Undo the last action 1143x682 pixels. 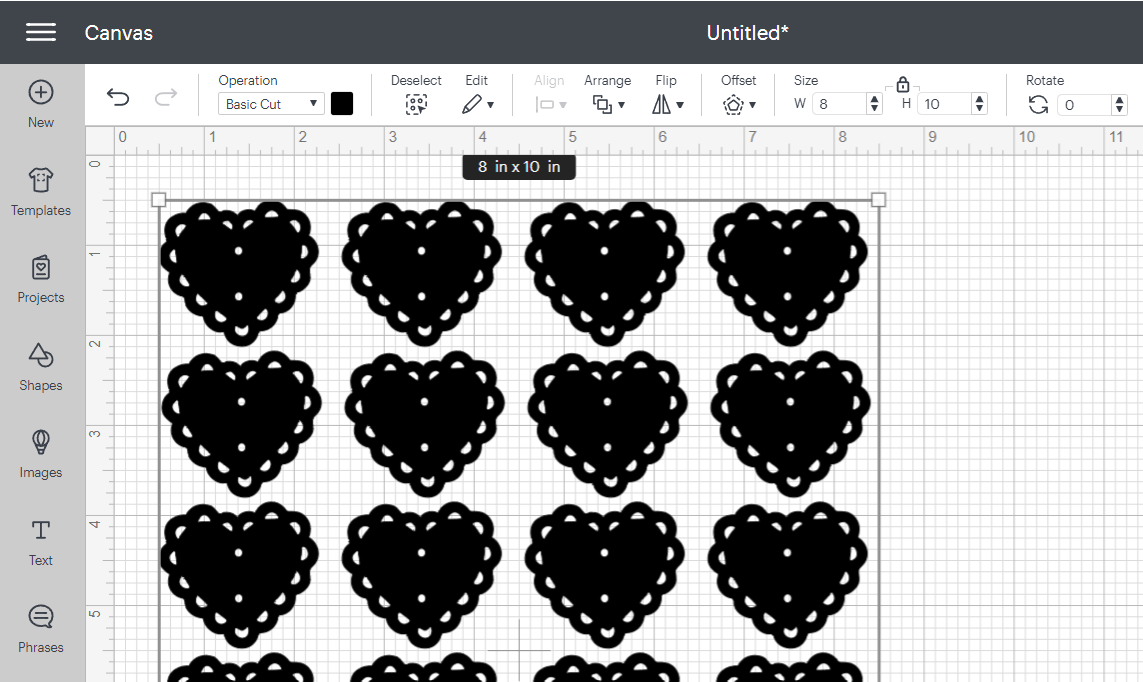click(118, 97)
